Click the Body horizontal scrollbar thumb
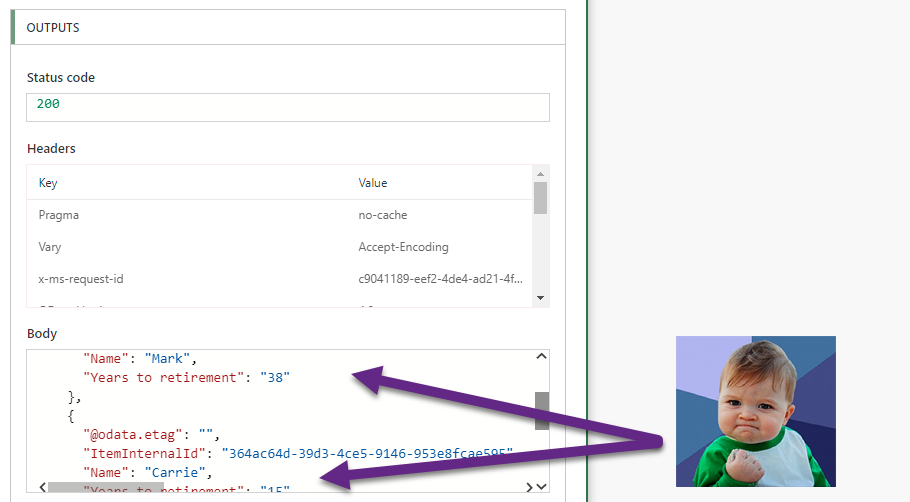 point(106,487)
